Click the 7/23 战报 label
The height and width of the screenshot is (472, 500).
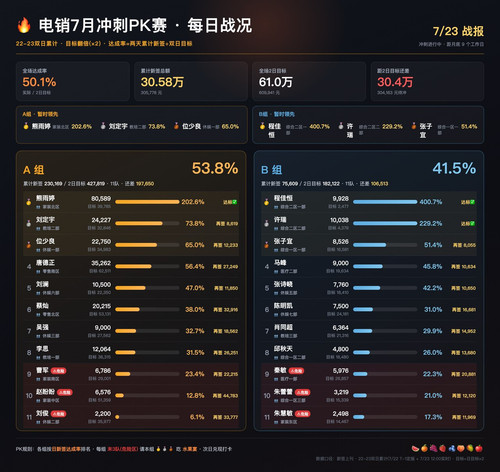458,31
